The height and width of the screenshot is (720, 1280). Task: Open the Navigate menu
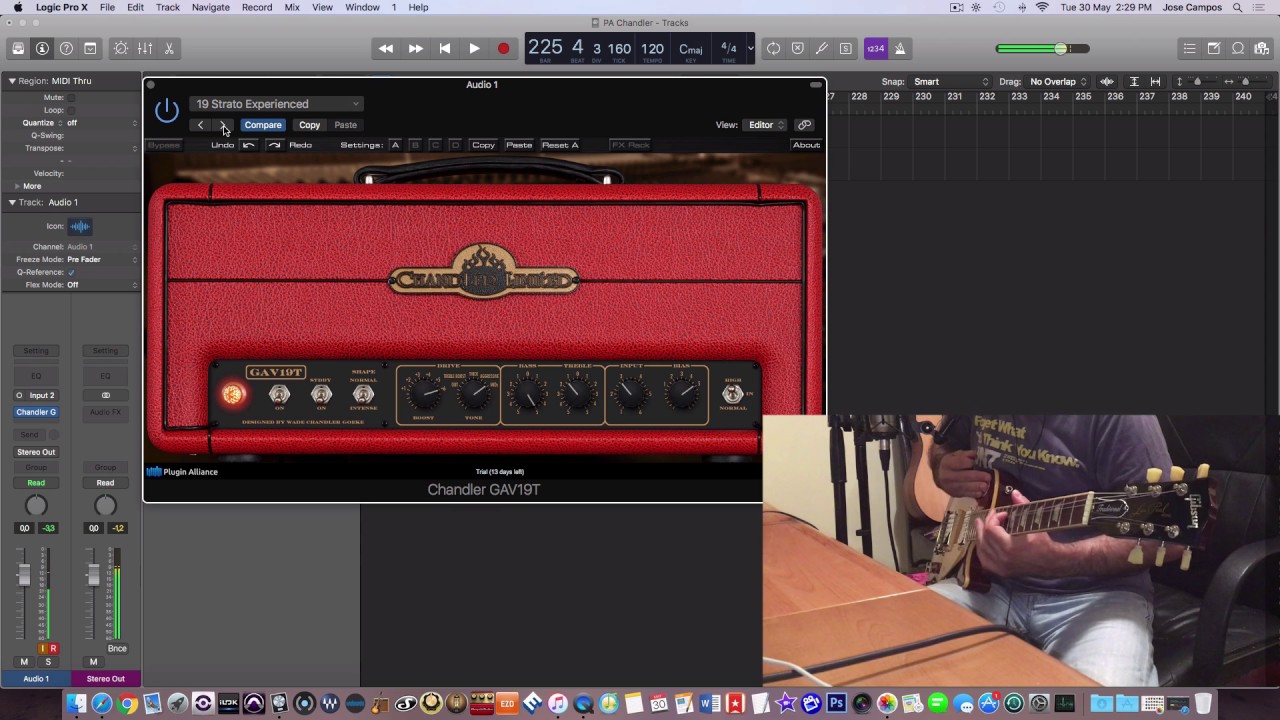(211, 7)
